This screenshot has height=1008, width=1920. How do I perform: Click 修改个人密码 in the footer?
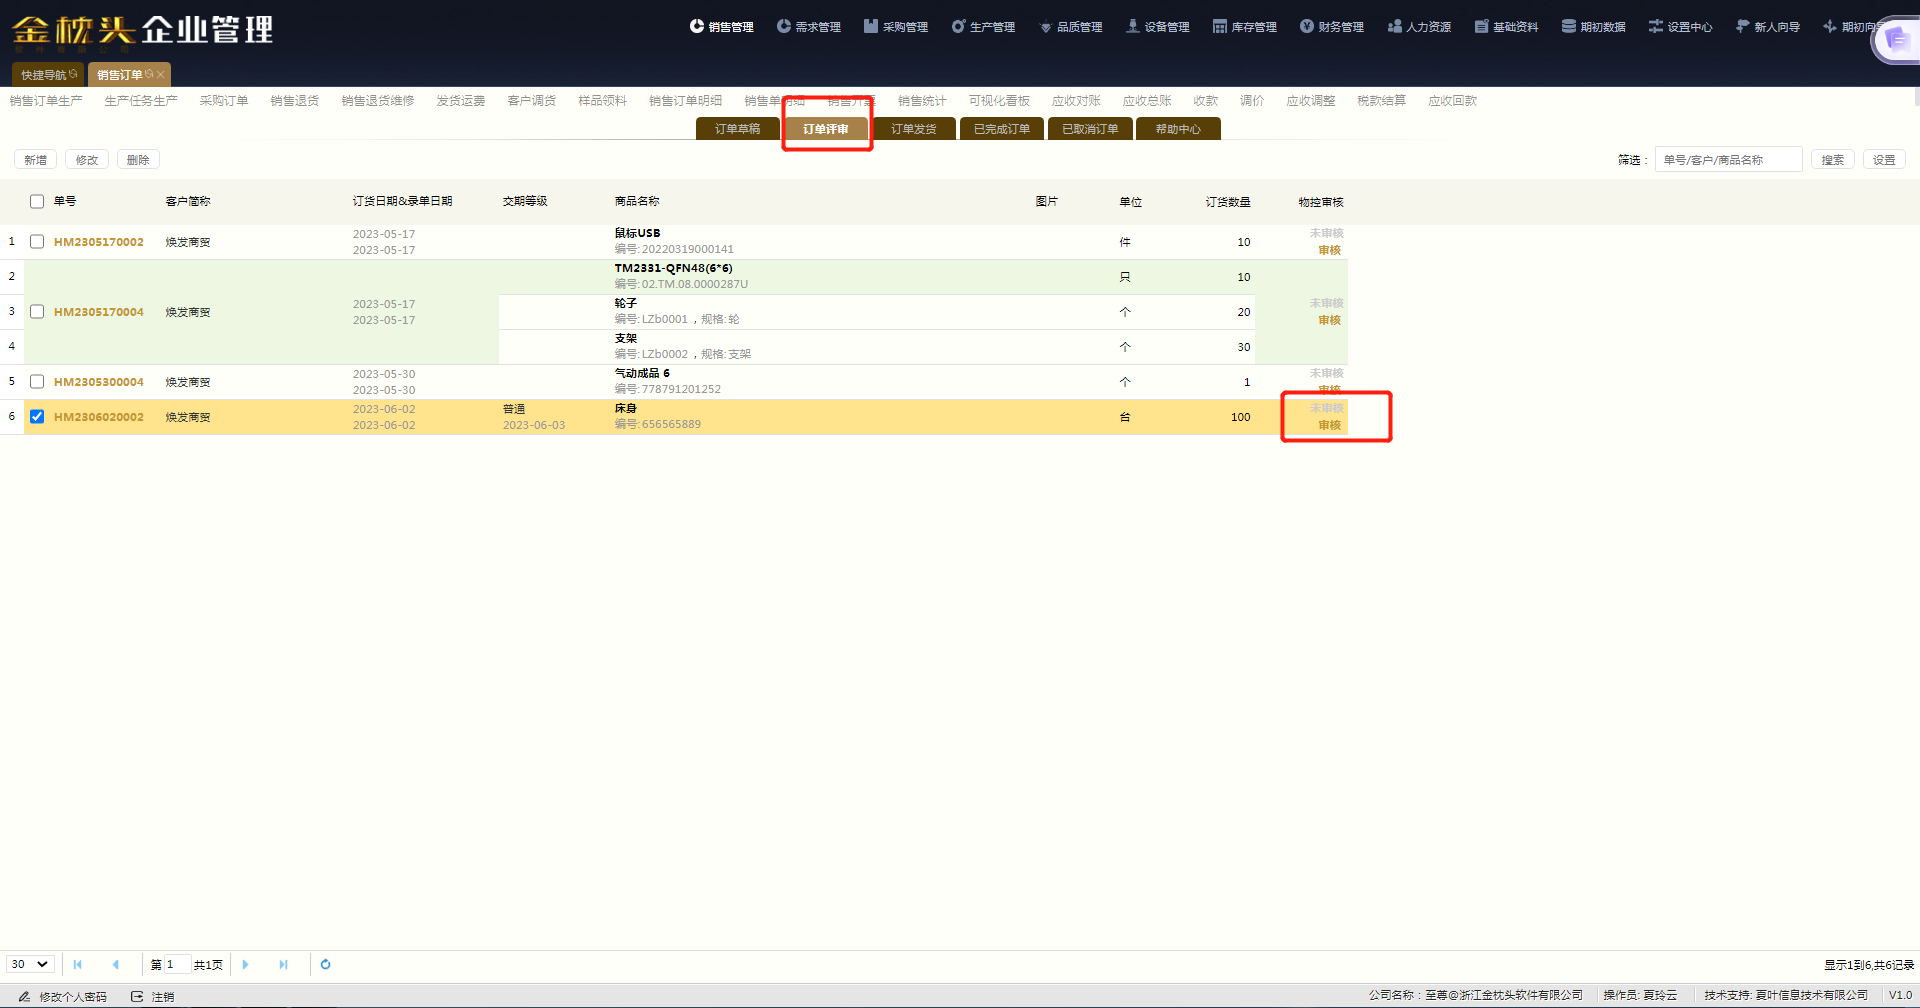tap(73, 996)
